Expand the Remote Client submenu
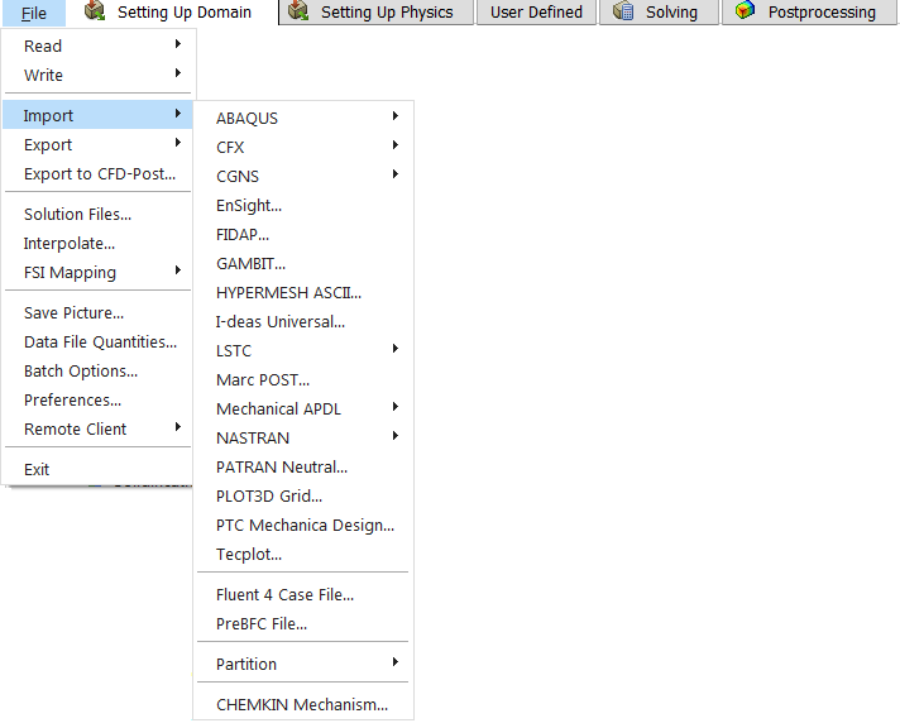Image resolution: width=900 pixels, height=728 pixels. pyautogui.click(x=99, y=429)
